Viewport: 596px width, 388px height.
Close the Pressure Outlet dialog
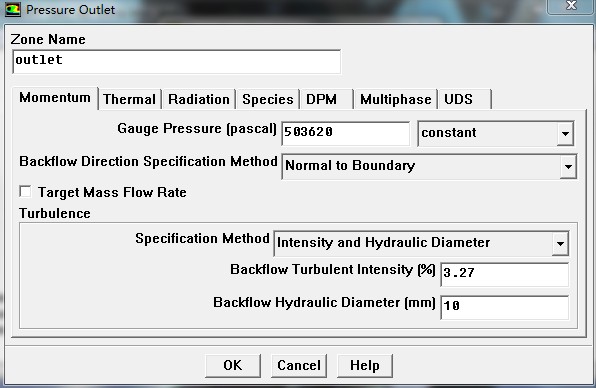(x=571, y=6)
